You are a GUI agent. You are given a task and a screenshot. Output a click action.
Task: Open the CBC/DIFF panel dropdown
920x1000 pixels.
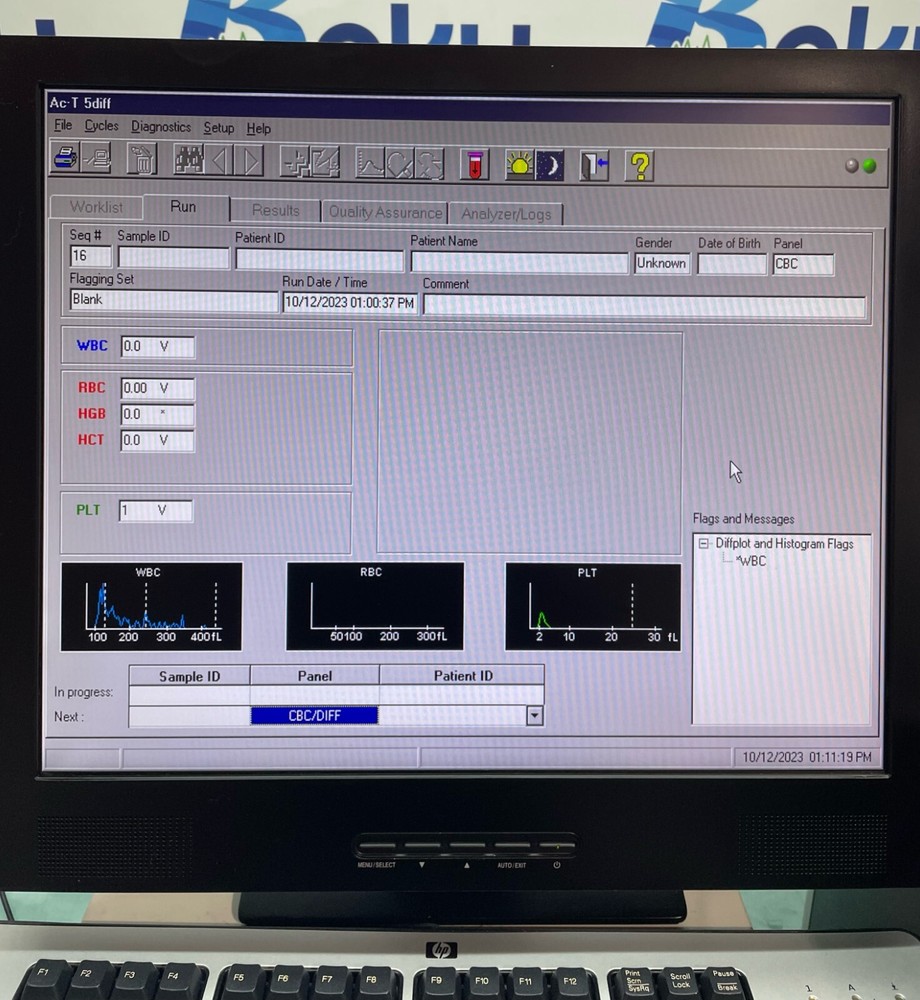pyautogui.click(x=535, y=716)
